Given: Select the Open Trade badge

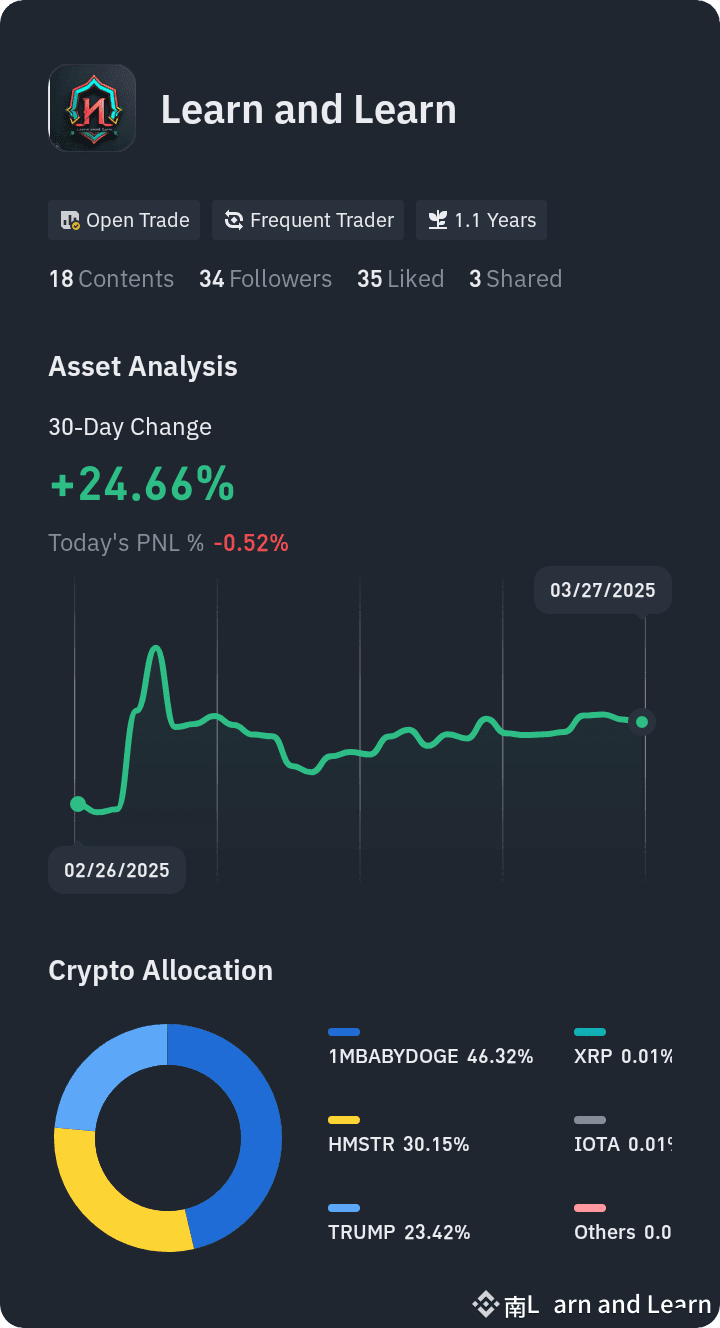Looking at the screenshot, I should point(125,220).
